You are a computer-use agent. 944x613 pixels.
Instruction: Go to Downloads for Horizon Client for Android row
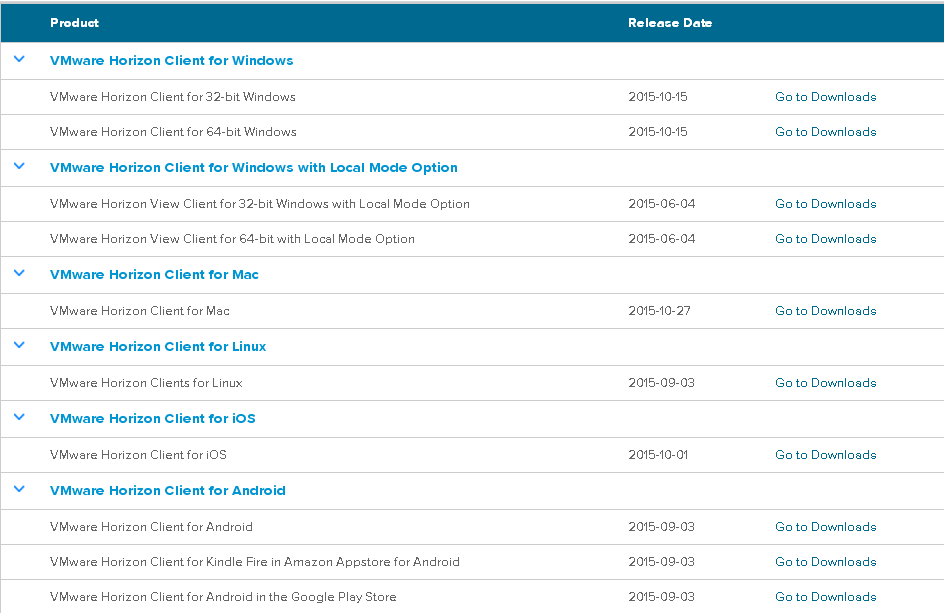(x=825, y=526)
